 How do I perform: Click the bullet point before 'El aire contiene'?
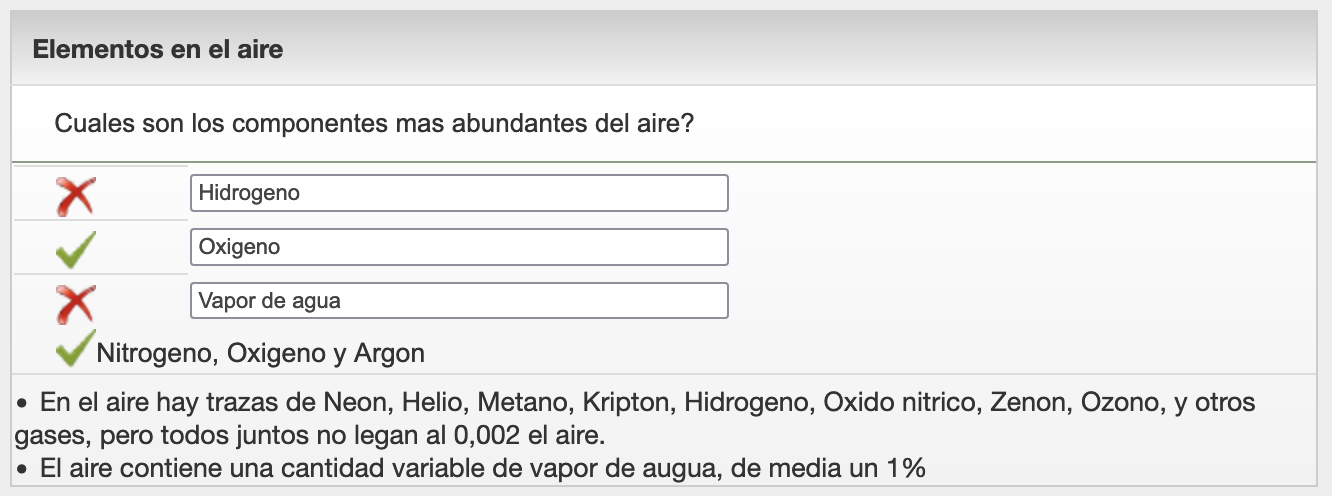22,468
